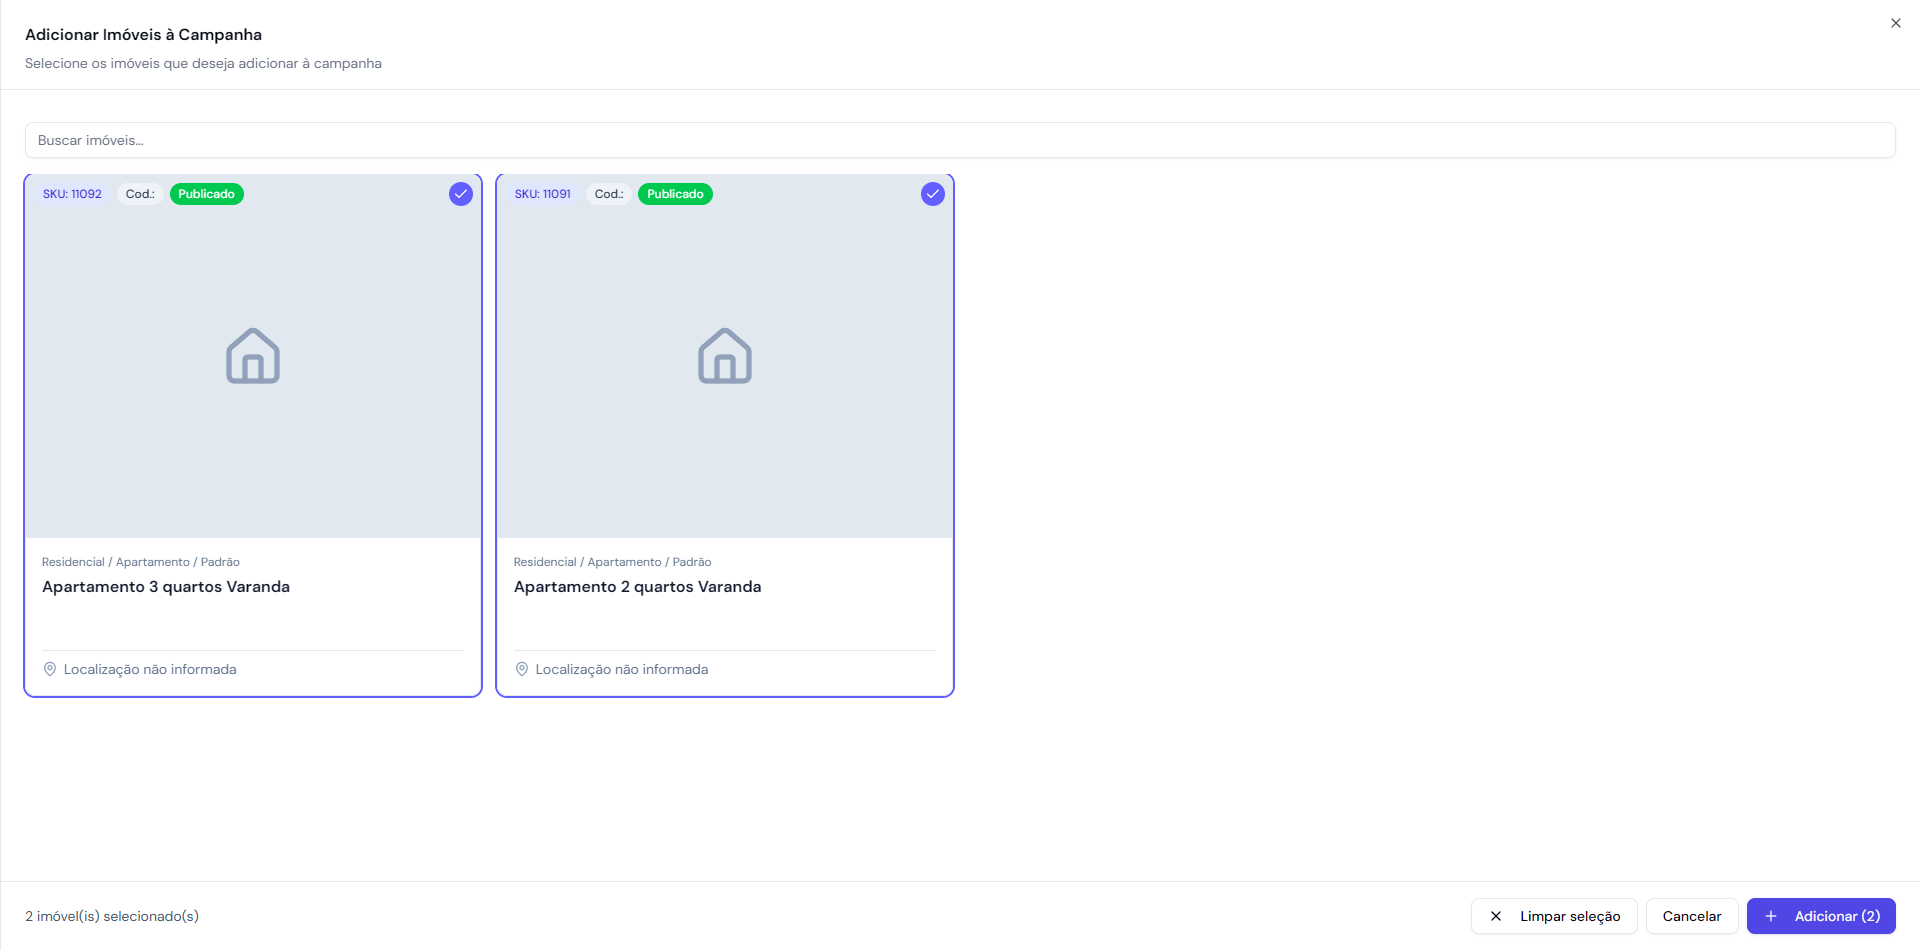This screenshot has width=1919, height=950.
Task: Click the Cod.: badge on first card
Action: (140, 194)
